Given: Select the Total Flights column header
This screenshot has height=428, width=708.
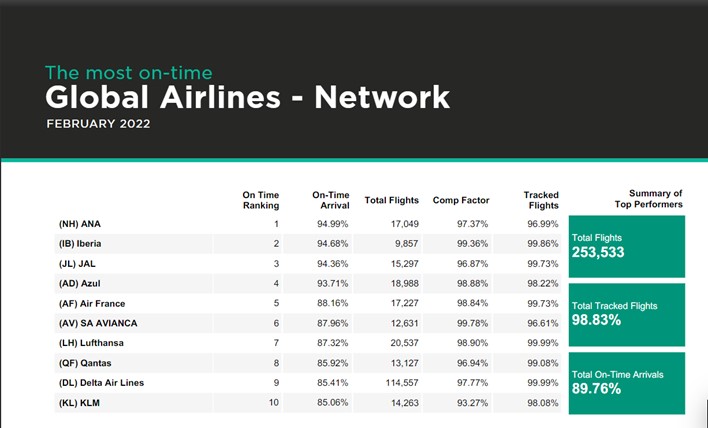Looking at the screenshot, I should [x=391, y=200].
